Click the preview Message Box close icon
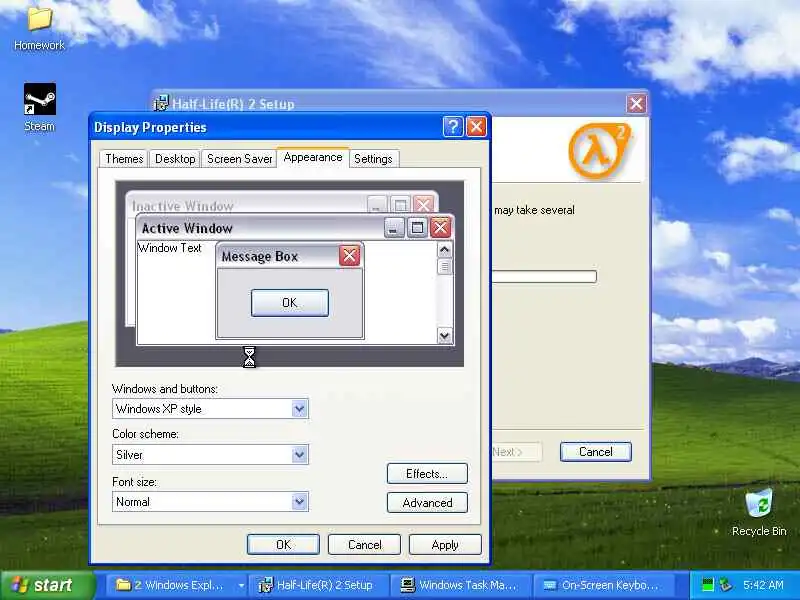This screenshot has width=800, height=600. pos(349,256)
